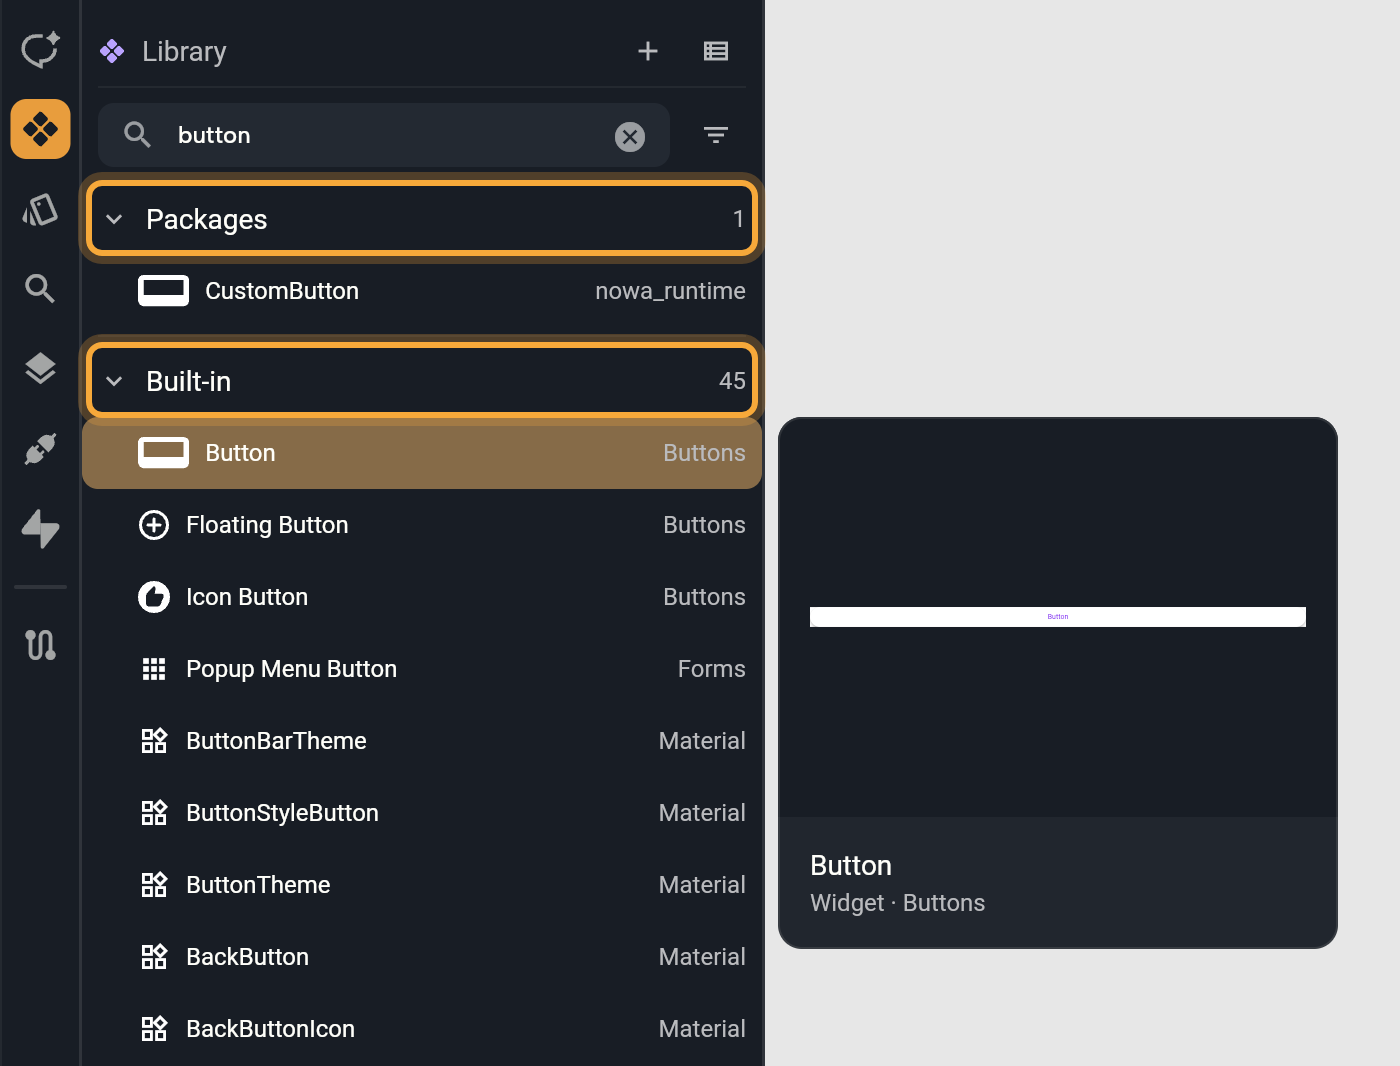Screen dimensions: 1400x1066
Task: Select the Library sidebar icon
Action: coord(40,129)
